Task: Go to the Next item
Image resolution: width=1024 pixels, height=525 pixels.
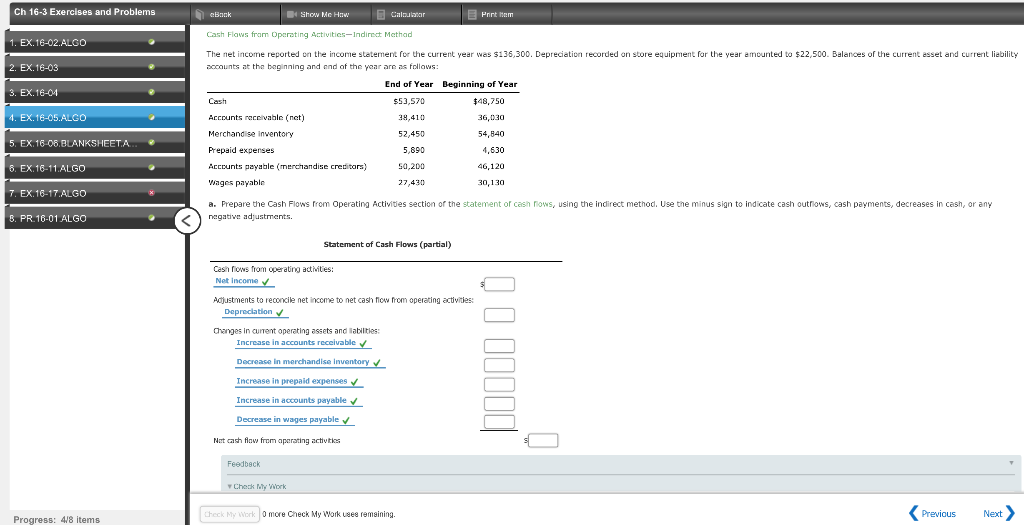Action: (x=999, y=514)
